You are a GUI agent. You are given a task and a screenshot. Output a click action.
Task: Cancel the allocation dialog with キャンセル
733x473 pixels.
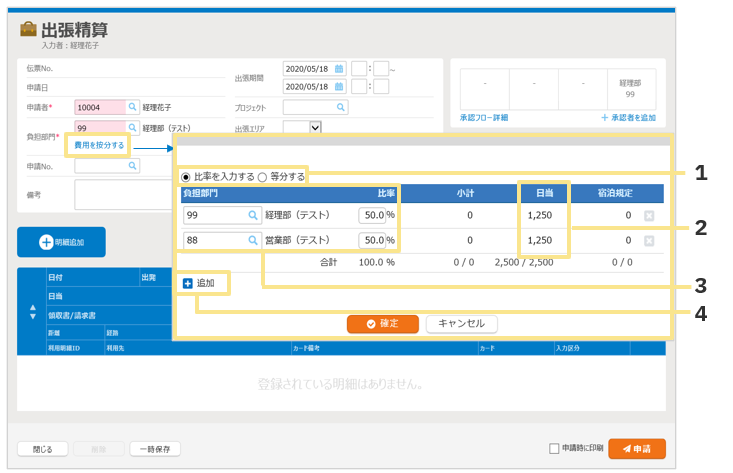tap(461, 324)
